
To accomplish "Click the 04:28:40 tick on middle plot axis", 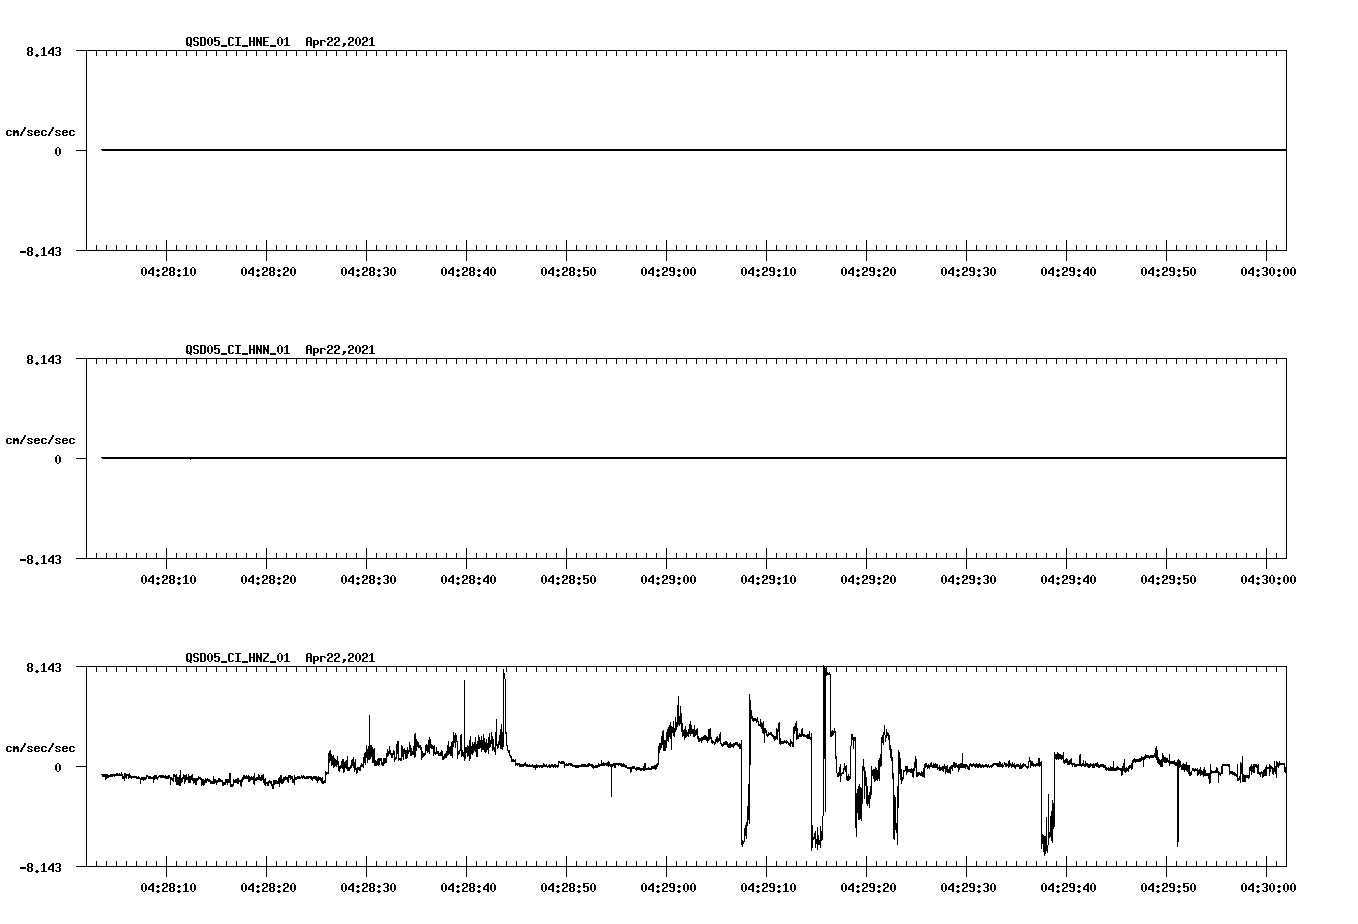I will (x=467, y=576).
